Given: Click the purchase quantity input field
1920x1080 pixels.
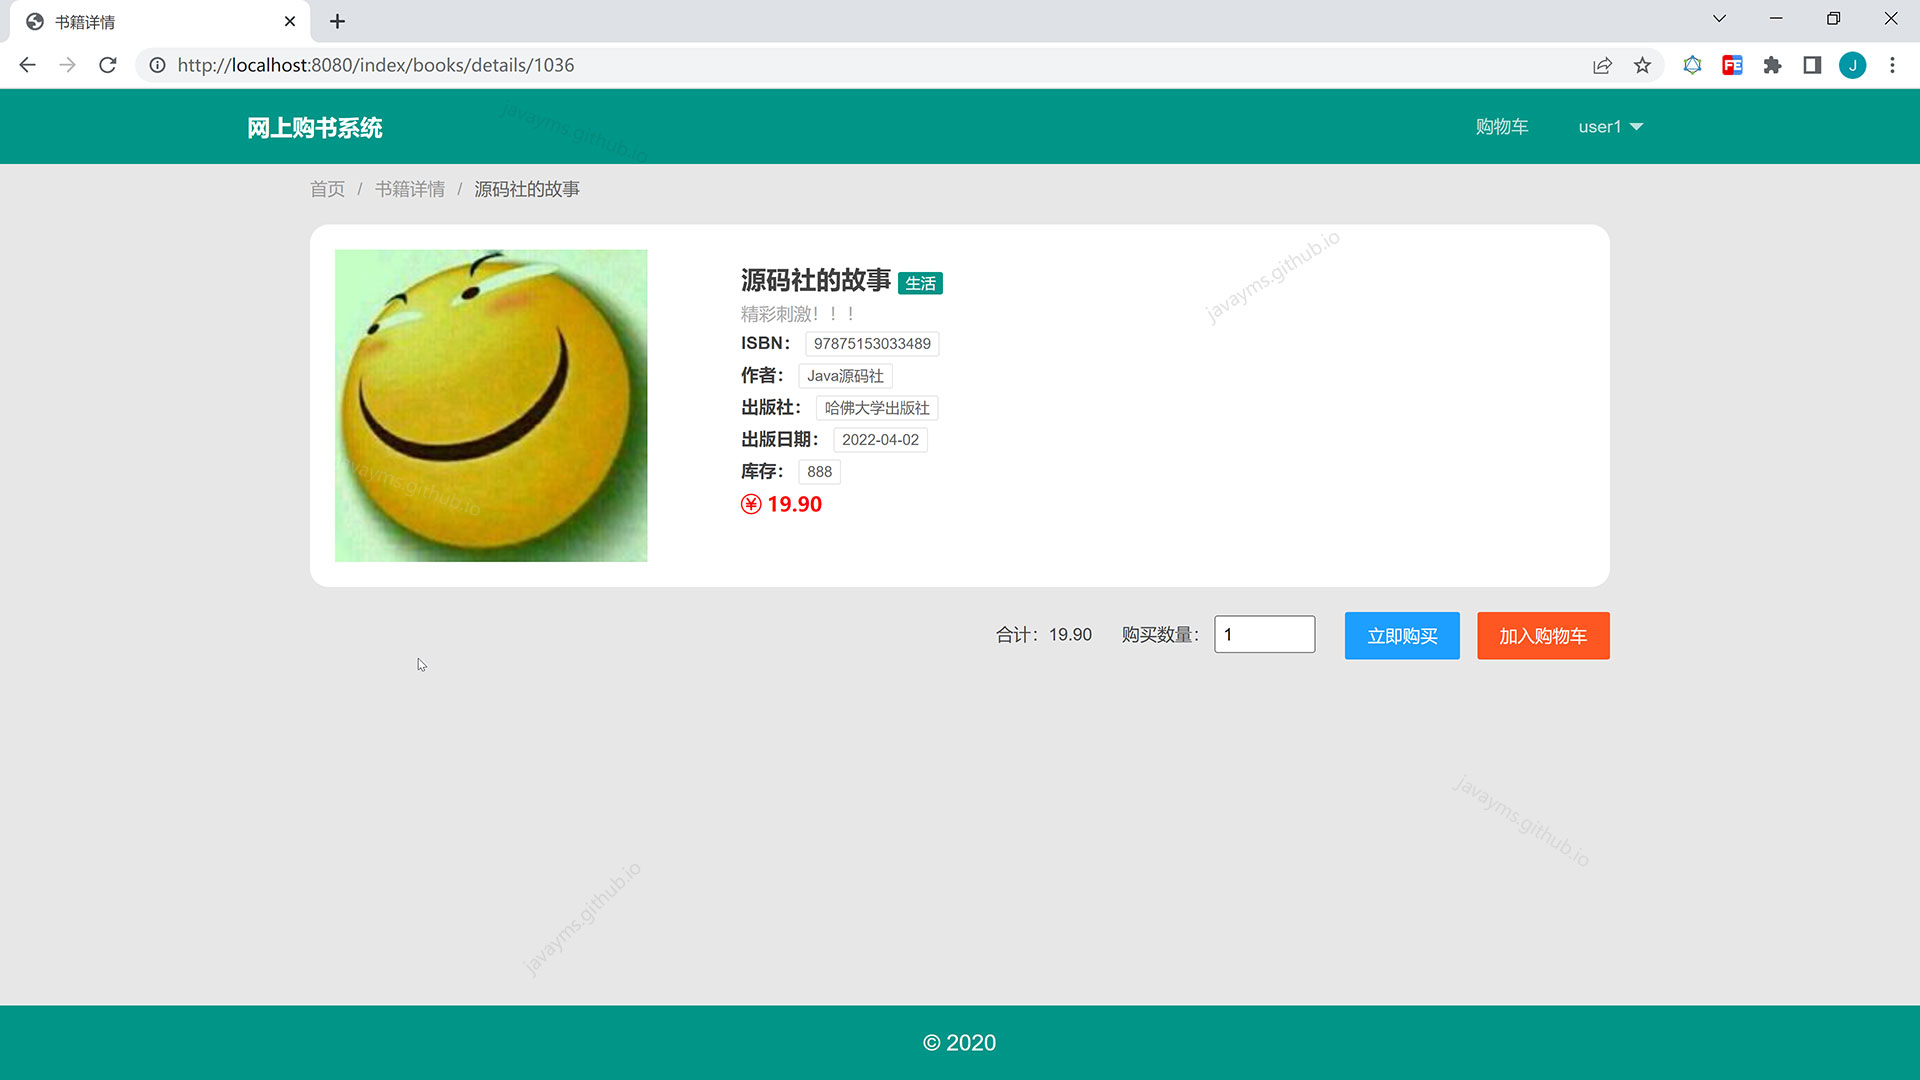Looking at the screenshot, I should tap(1264, 634).
